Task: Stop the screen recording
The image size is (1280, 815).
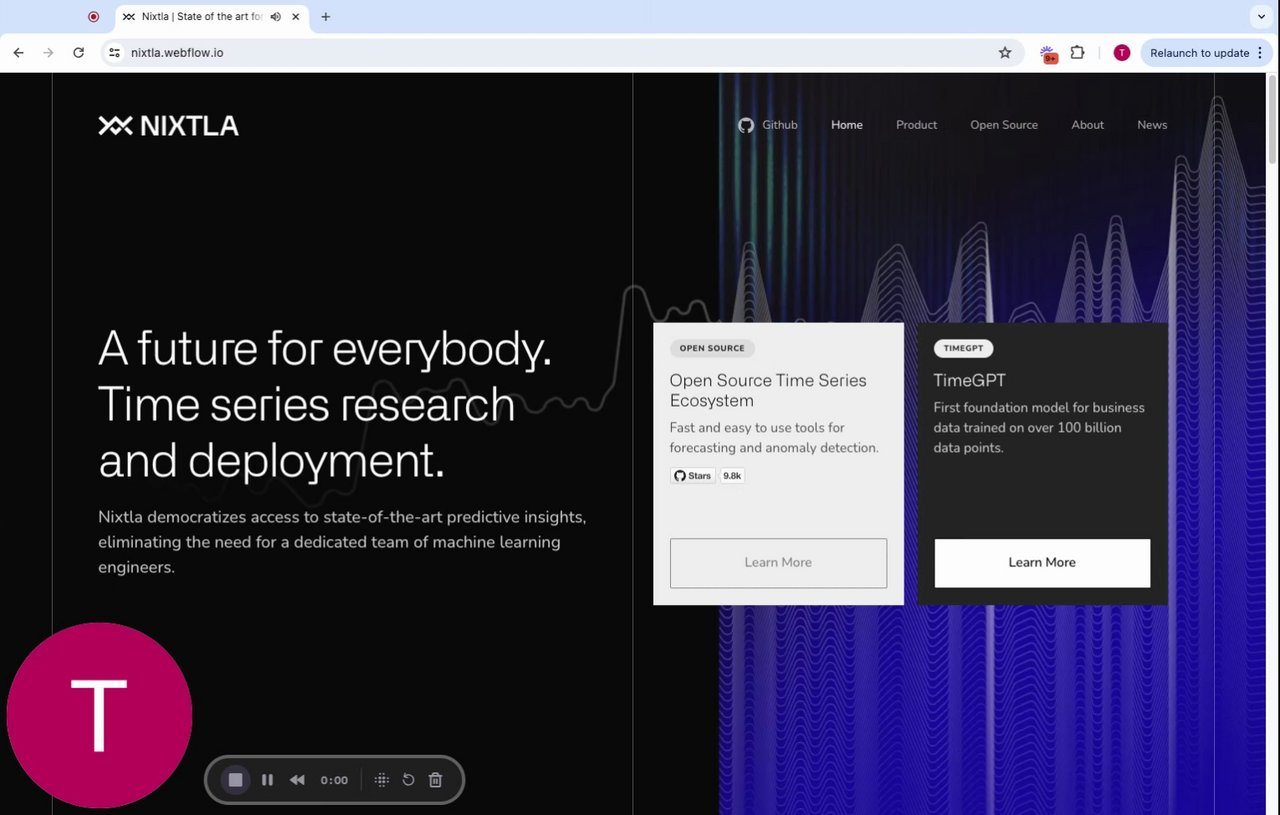Action: pos(235,780)
